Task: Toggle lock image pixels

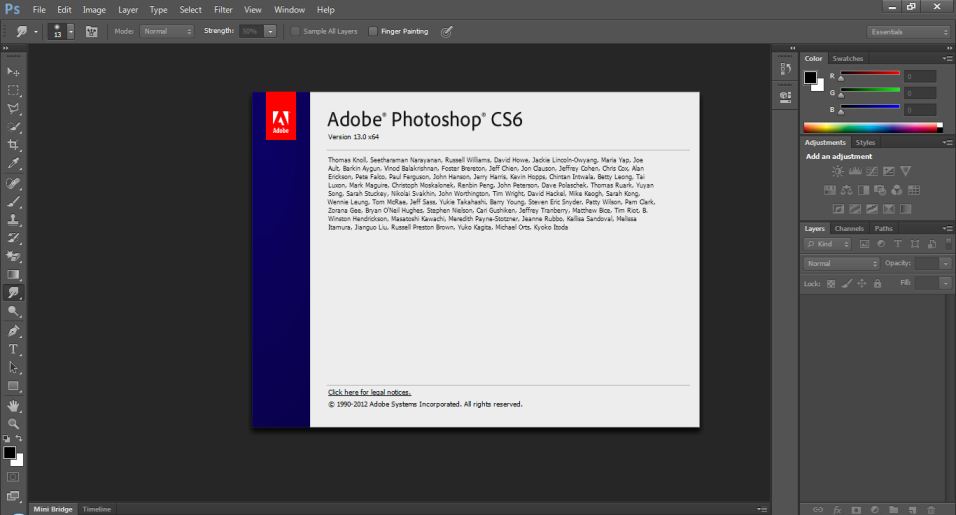Action: coord(846,283)
